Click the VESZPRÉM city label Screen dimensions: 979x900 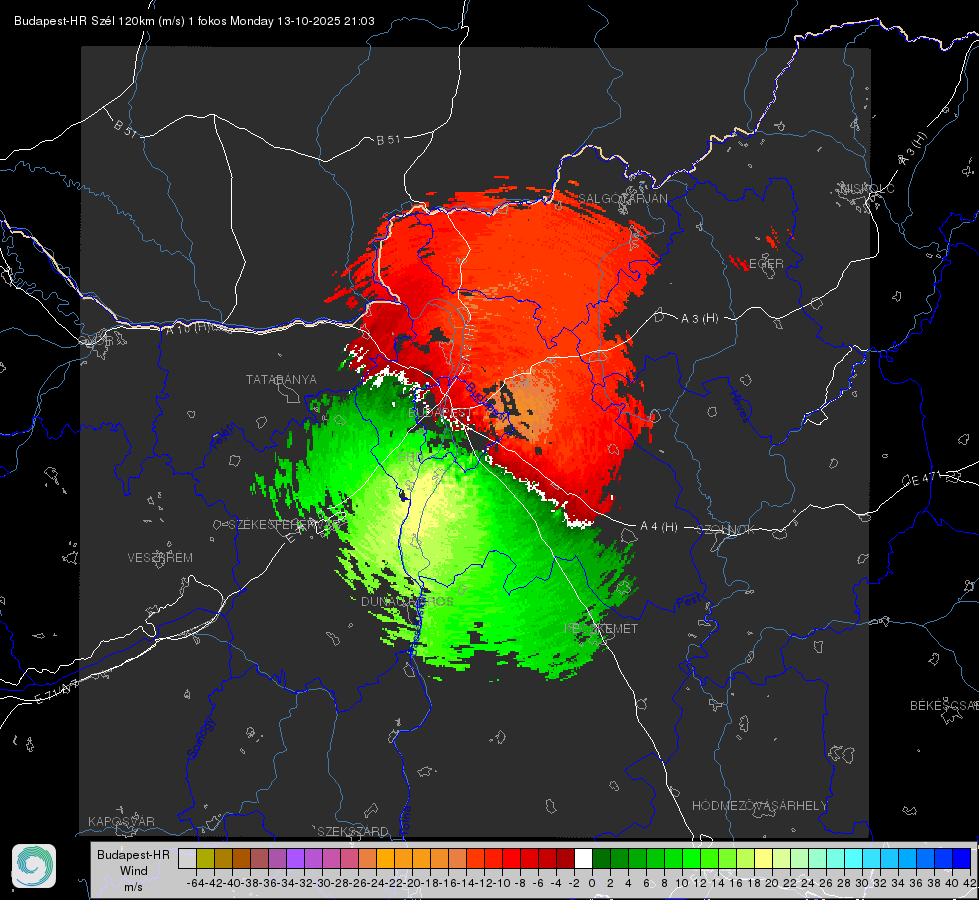click(160, 557)
